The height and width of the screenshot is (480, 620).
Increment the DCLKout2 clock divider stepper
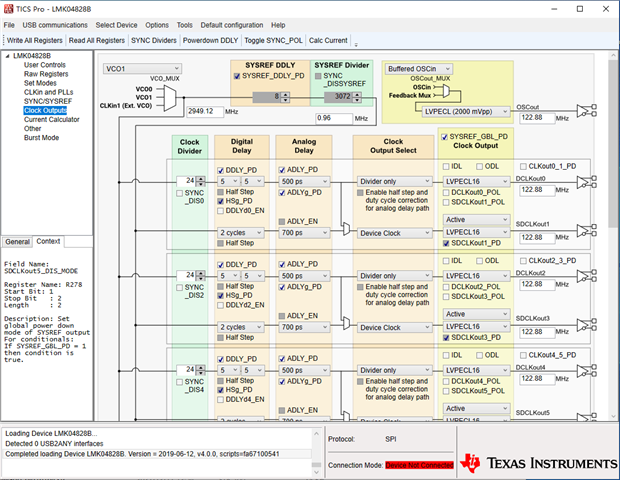[201, 273]
